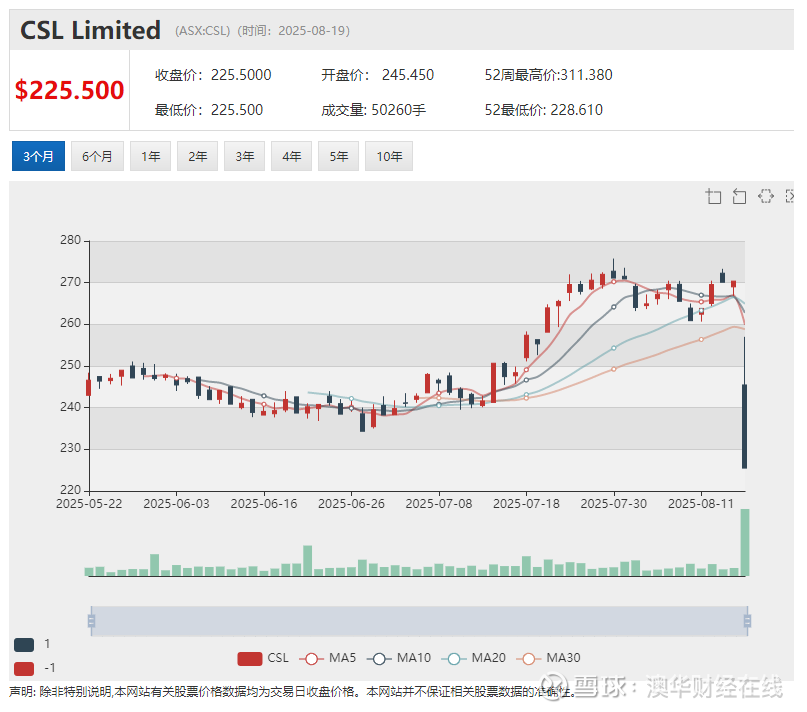The image size is (807, 712).
Task: Grab the right data zoom slider handle
Action: click(x=747, y=621)
